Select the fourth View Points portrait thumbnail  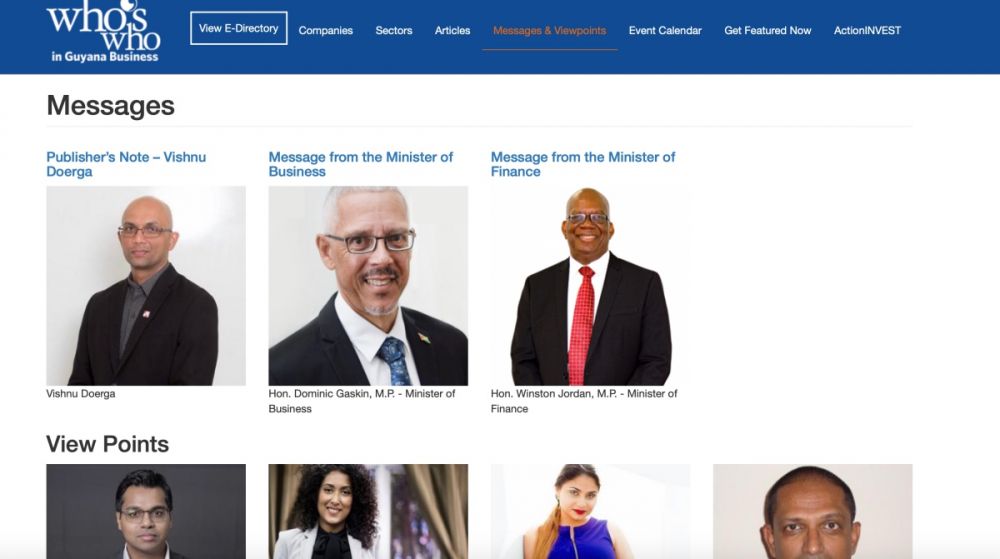point(812,511)
